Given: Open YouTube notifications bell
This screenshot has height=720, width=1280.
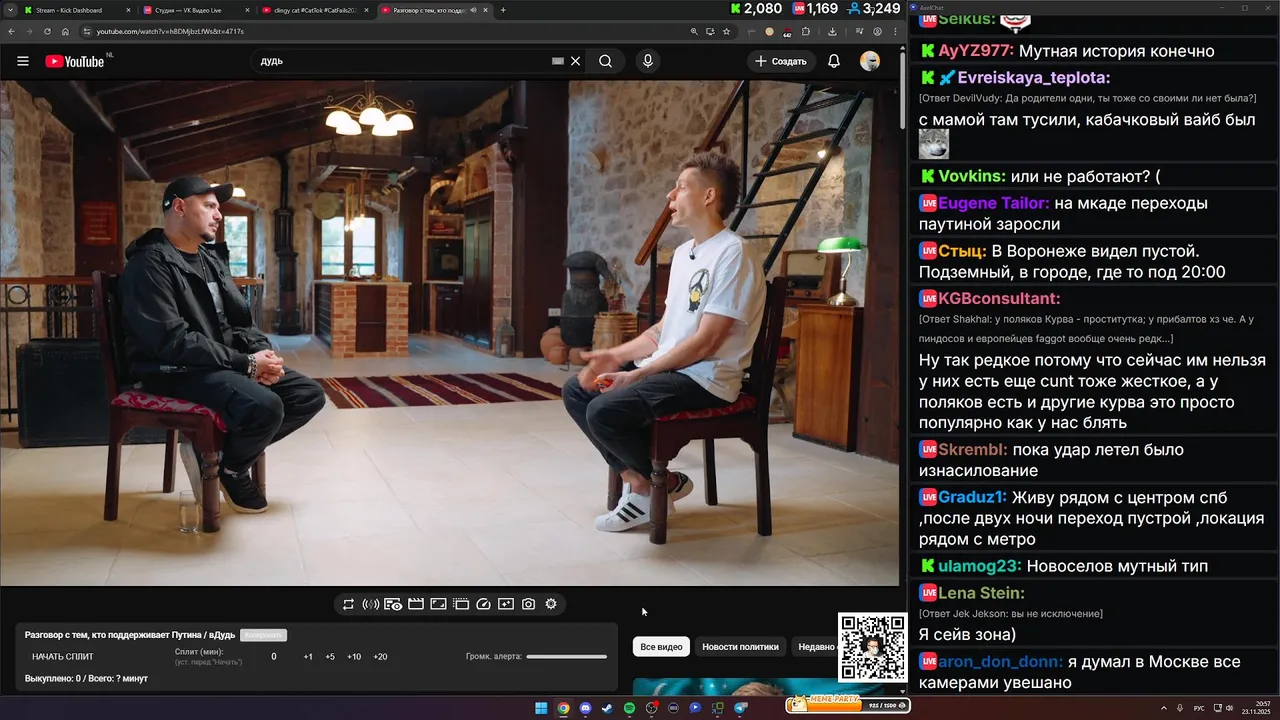Looking at the screenshot, I should click(x=834, y=61).
